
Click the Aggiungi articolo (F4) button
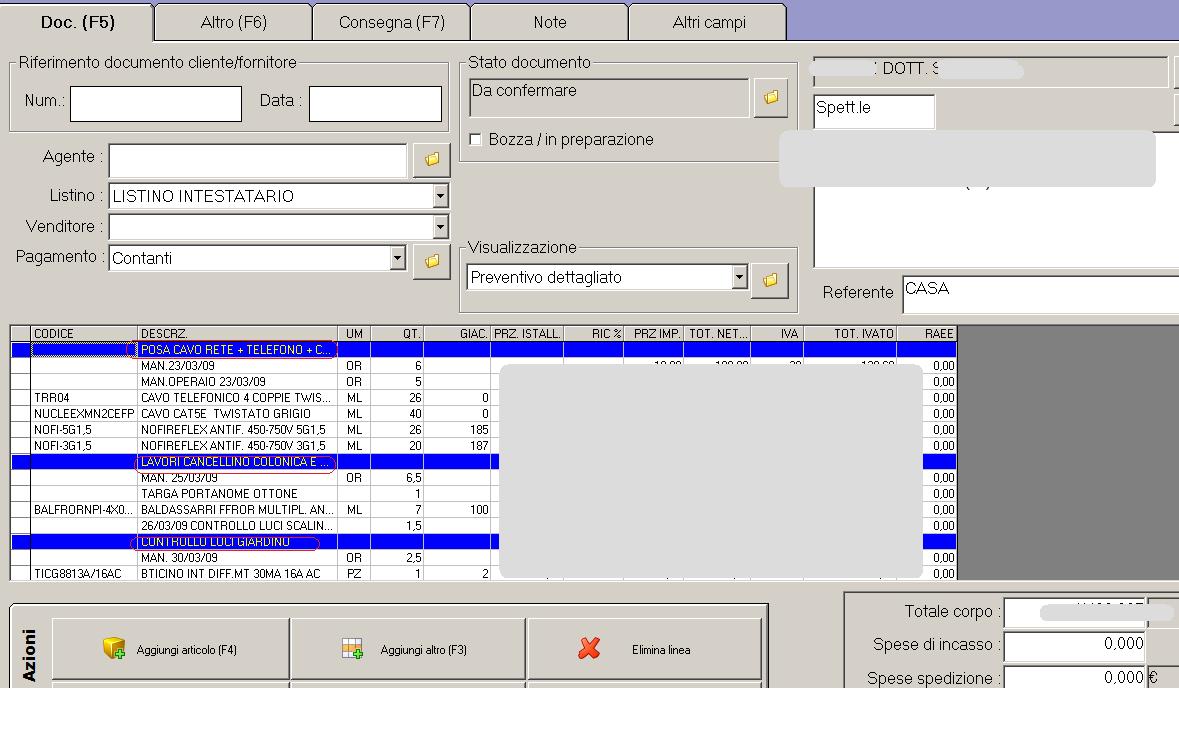pyautogui.click(x=171, y=648)
